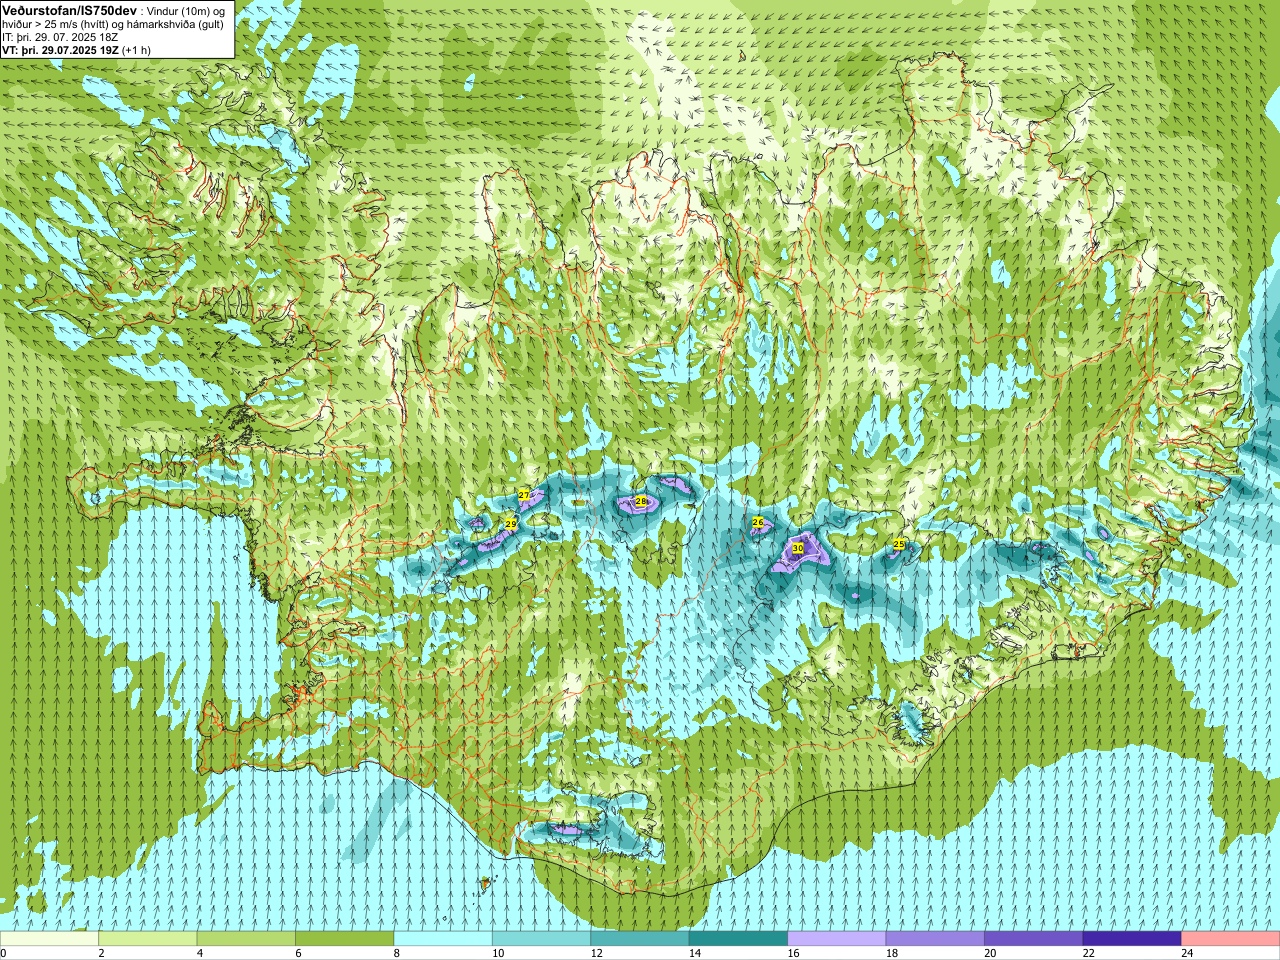
Task: Select the medium teal 12–14 legend swatch
Action: tap(640, 939)
